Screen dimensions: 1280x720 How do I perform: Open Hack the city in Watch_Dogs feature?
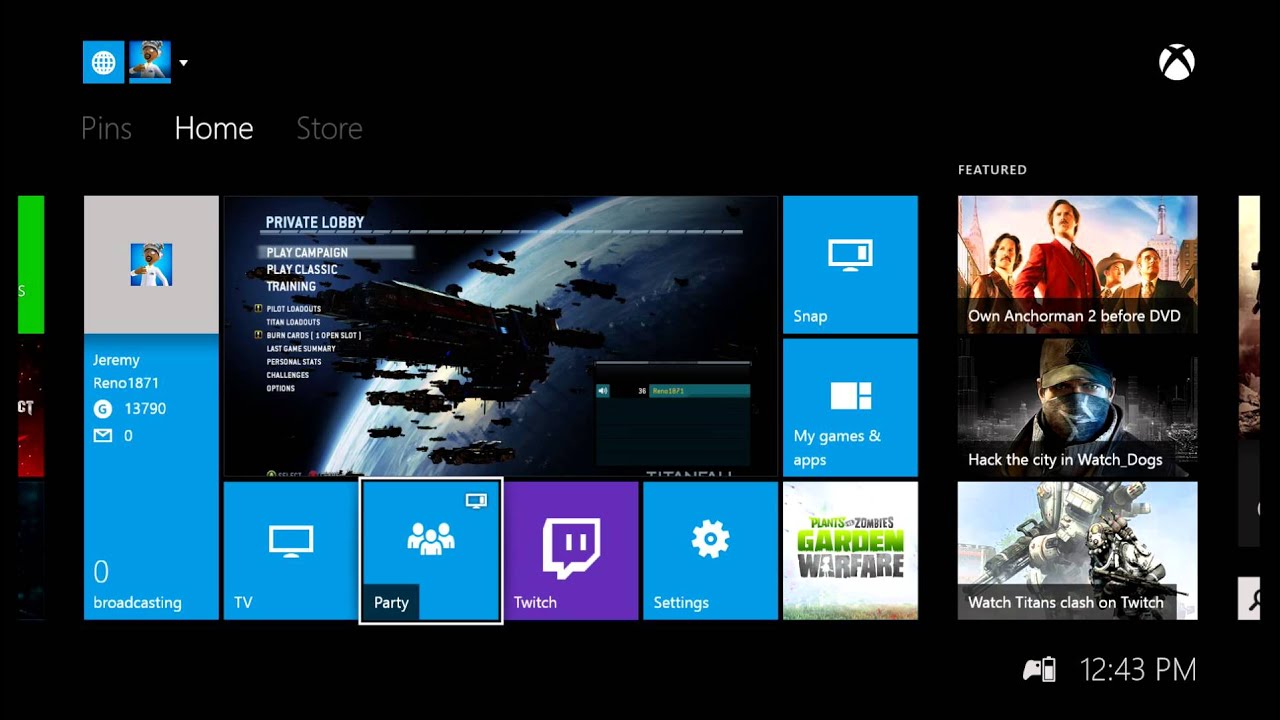[1077, 407]
